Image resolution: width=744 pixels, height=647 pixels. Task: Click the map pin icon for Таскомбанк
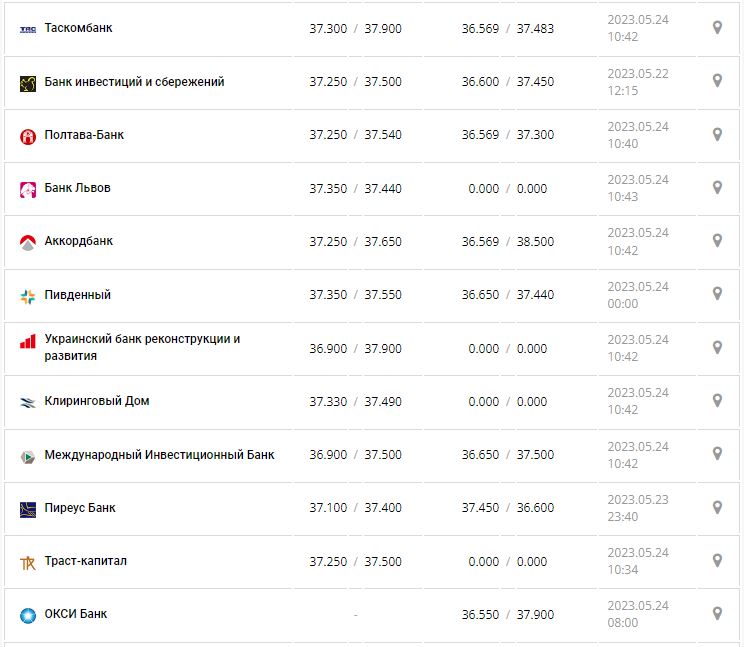coord(717,28)
